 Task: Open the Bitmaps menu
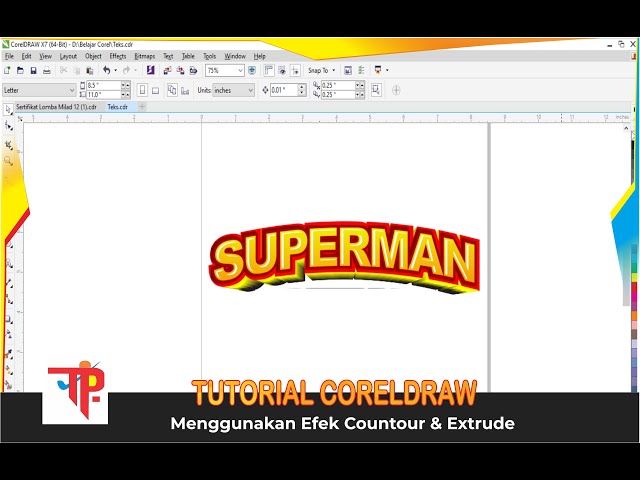pyautogui.click(x=144, y=56)
